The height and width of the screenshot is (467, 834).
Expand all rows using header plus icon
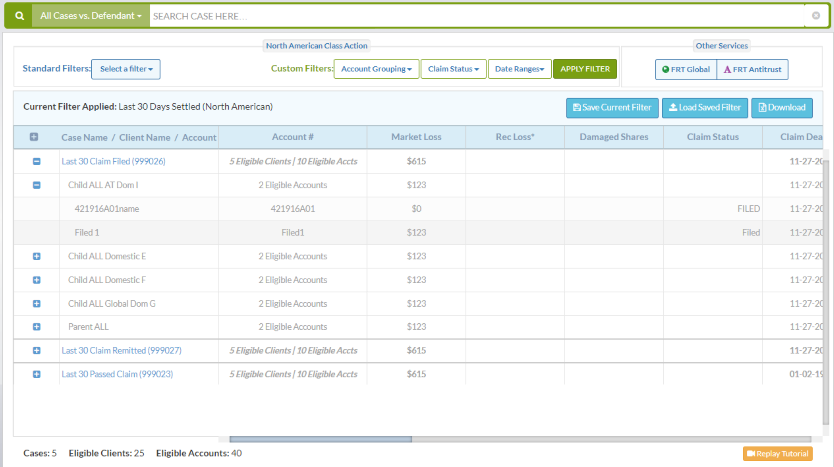(36, 137)
